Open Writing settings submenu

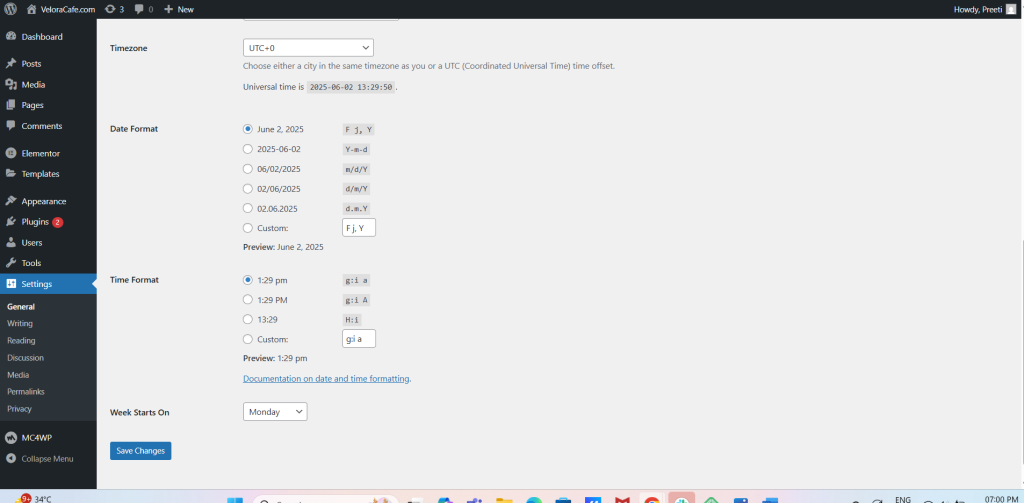[x=20, y=323]
